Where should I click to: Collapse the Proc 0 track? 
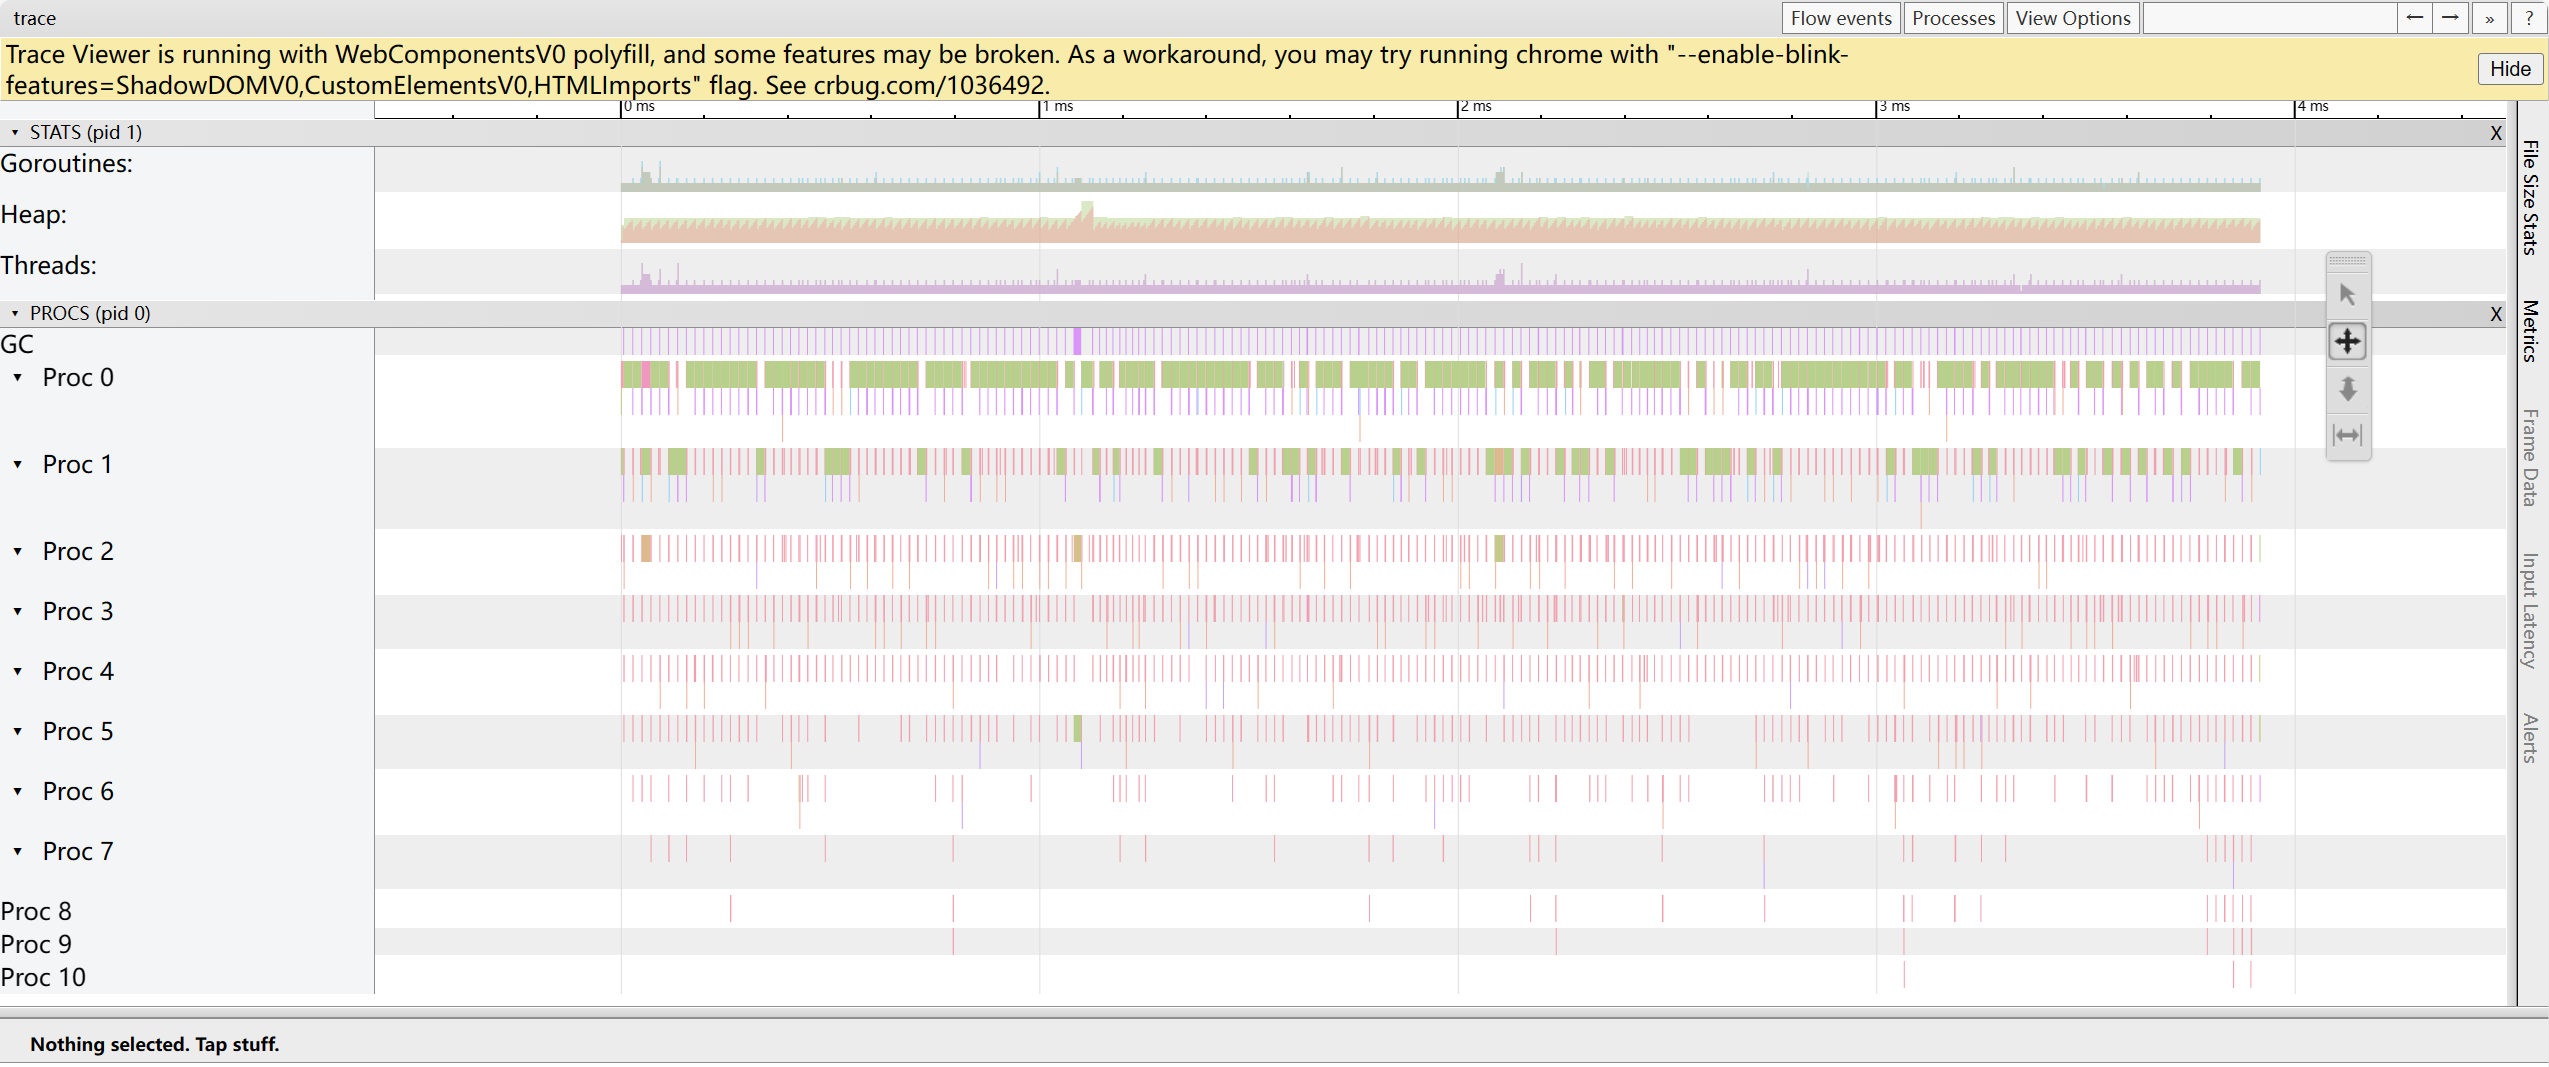tap(18, 377)
